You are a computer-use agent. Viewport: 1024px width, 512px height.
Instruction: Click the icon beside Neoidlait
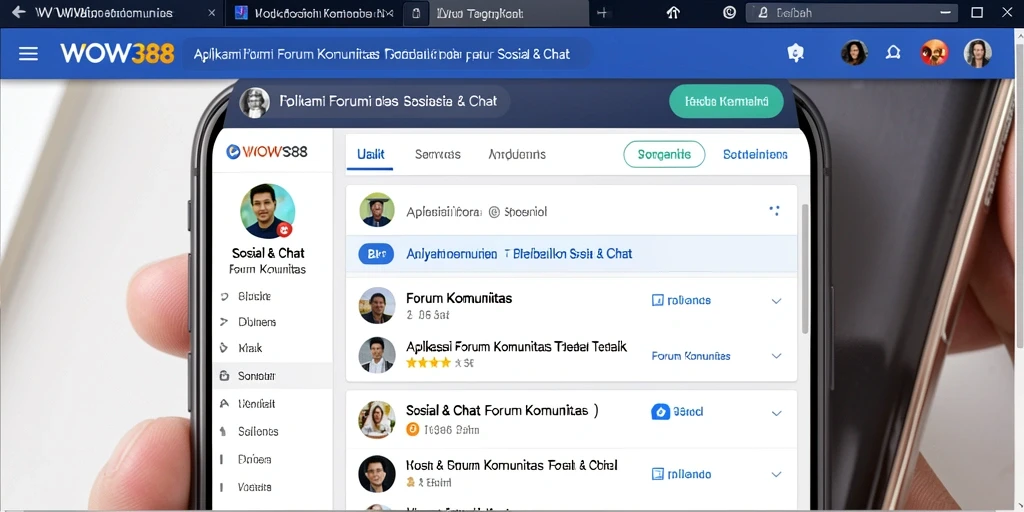pos(224,404)
